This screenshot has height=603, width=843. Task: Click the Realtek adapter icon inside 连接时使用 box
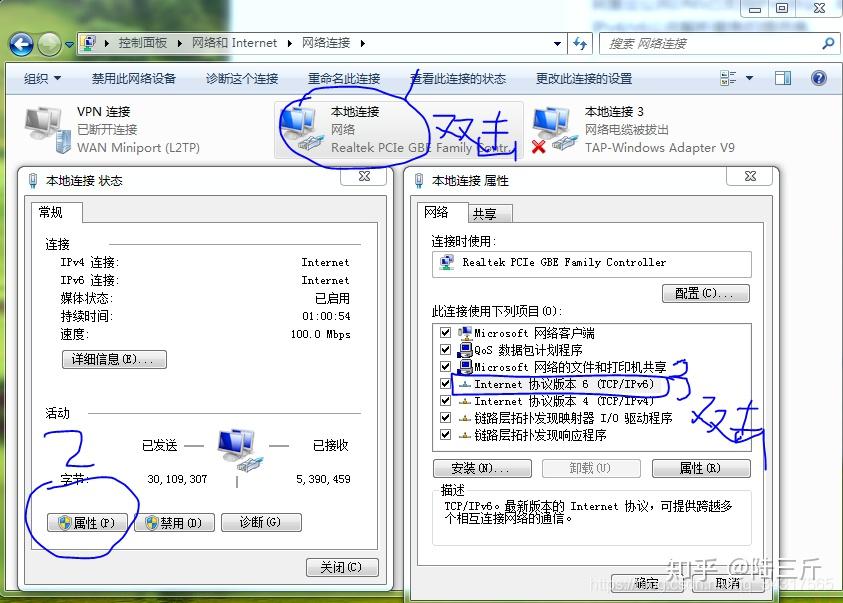(x=441, y=263)
